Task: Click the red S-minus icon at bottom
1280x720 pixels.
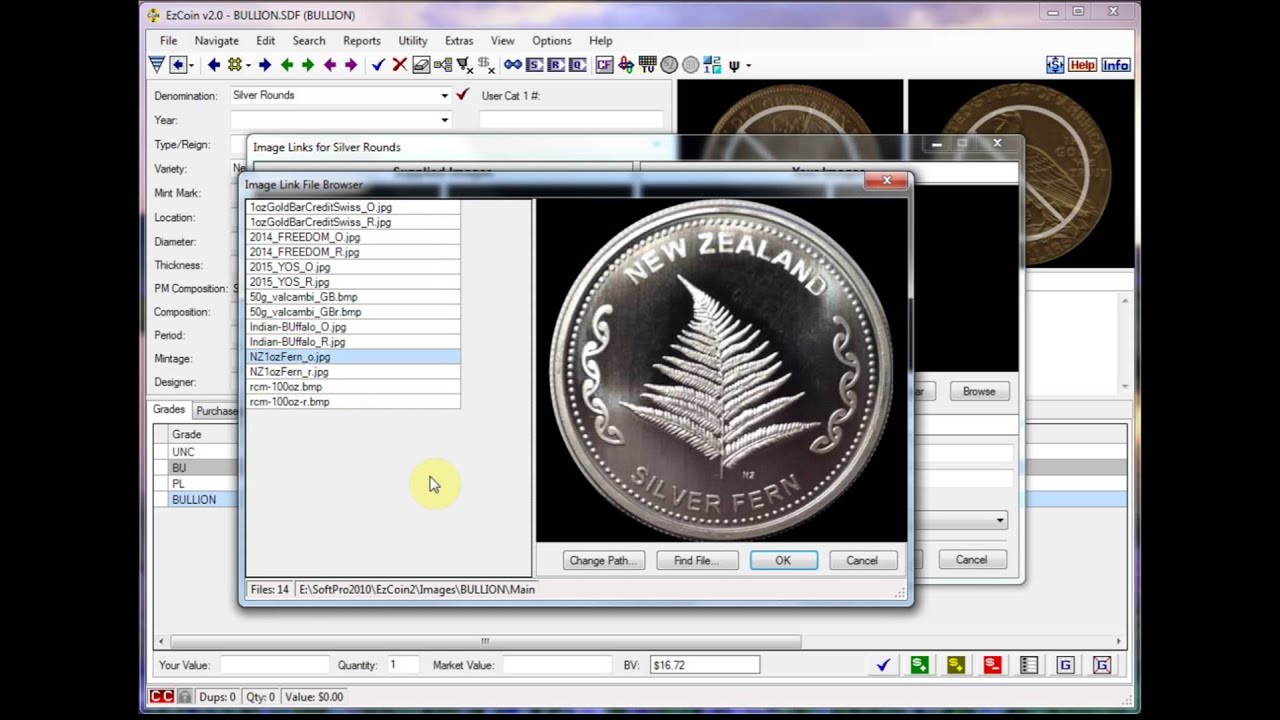Action: [992, 665]
